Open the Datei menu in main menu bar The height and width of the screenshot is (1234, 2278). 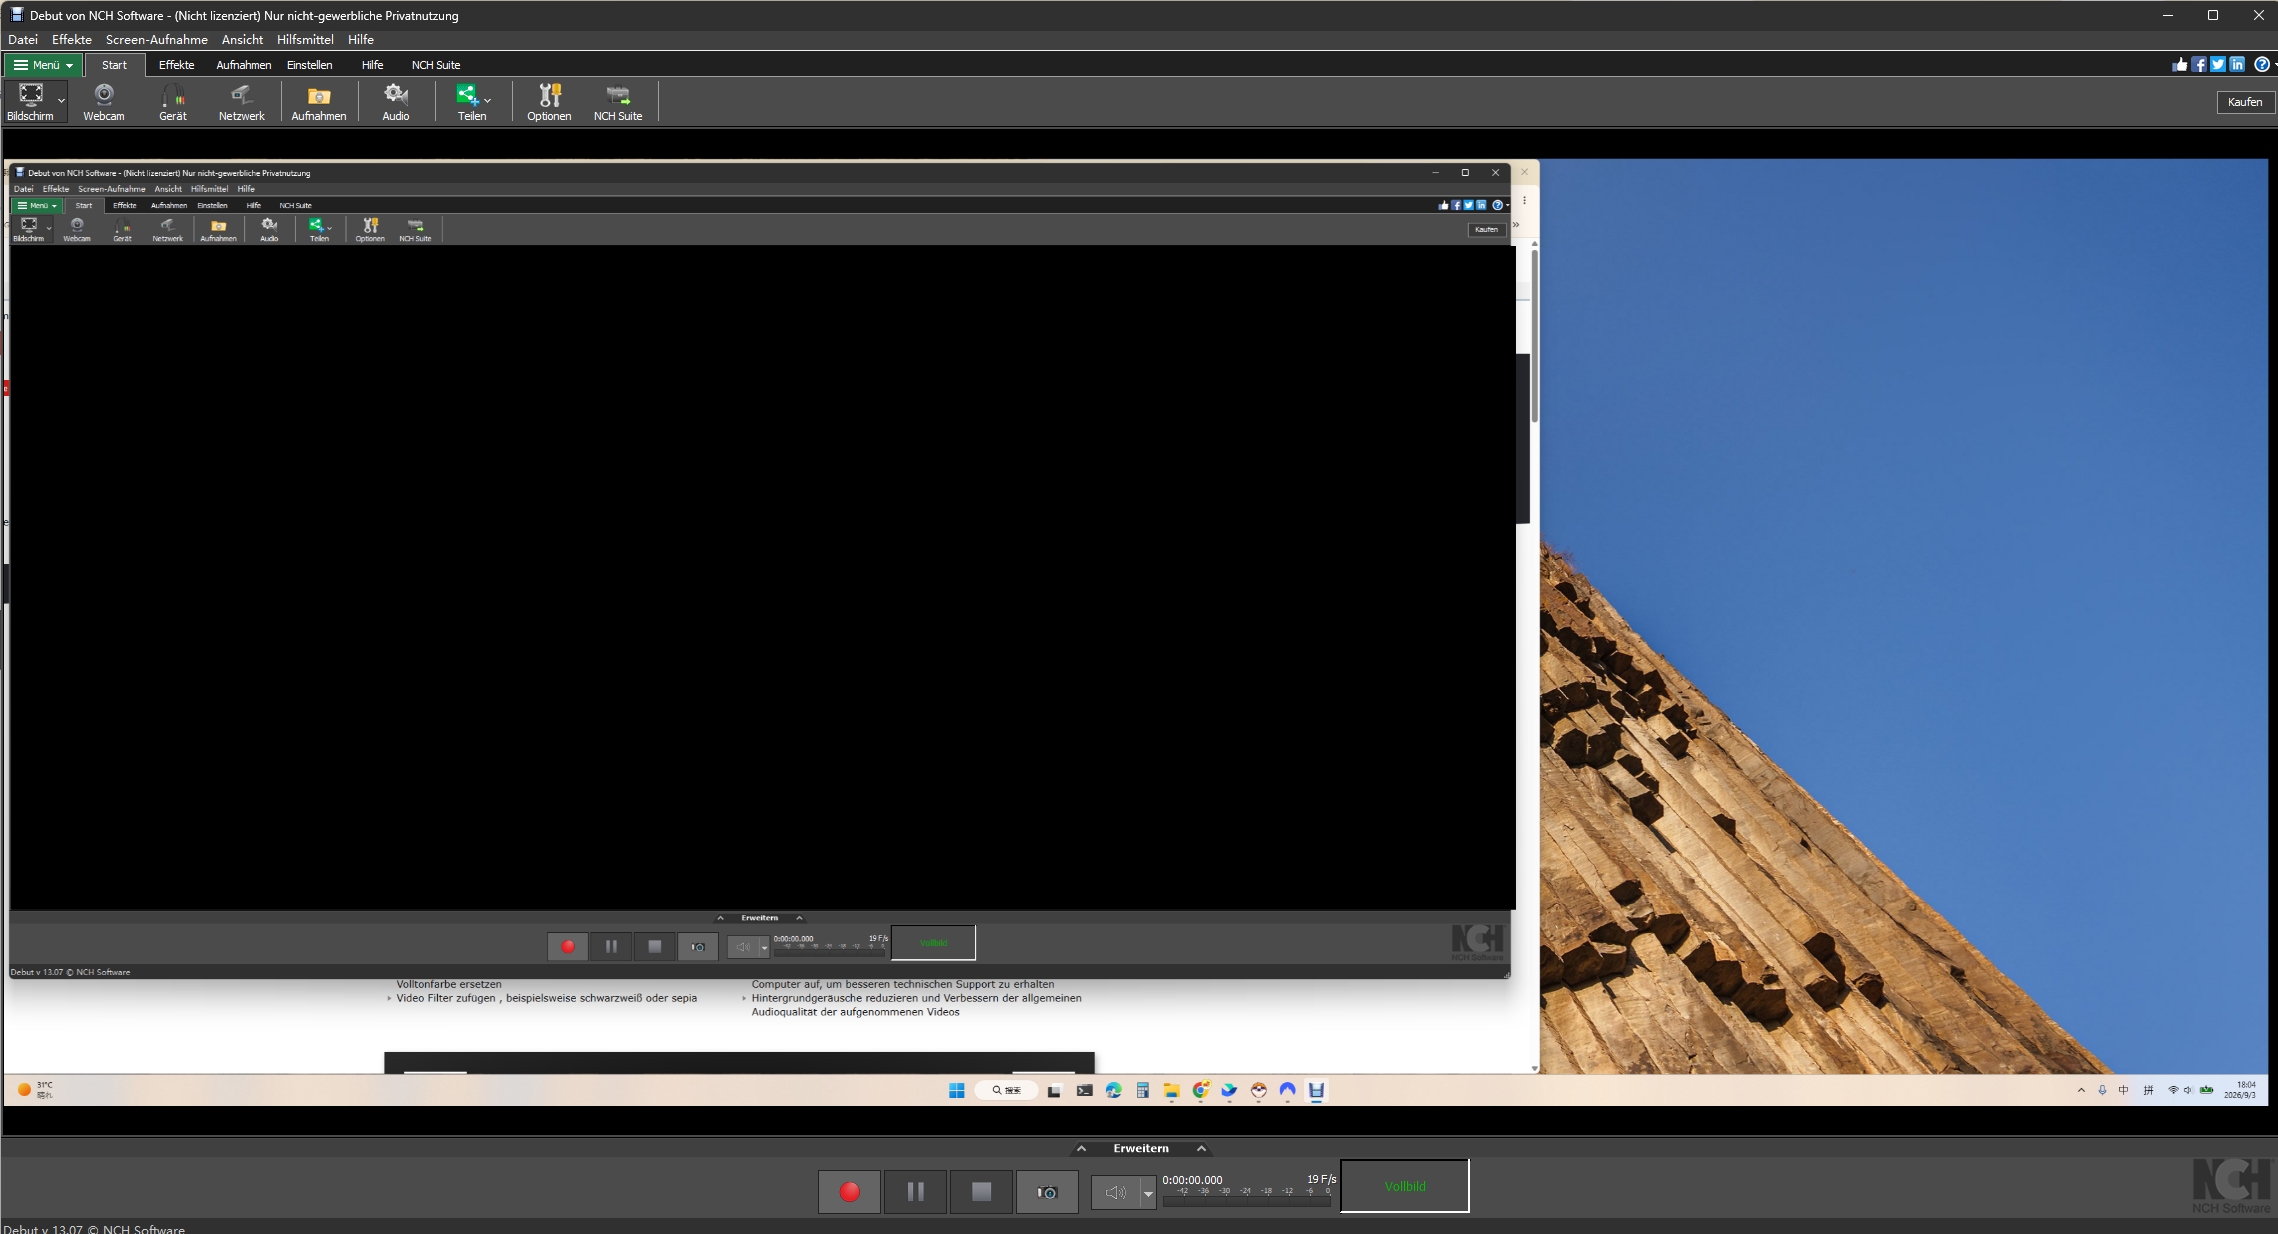(x=23, y=40)
